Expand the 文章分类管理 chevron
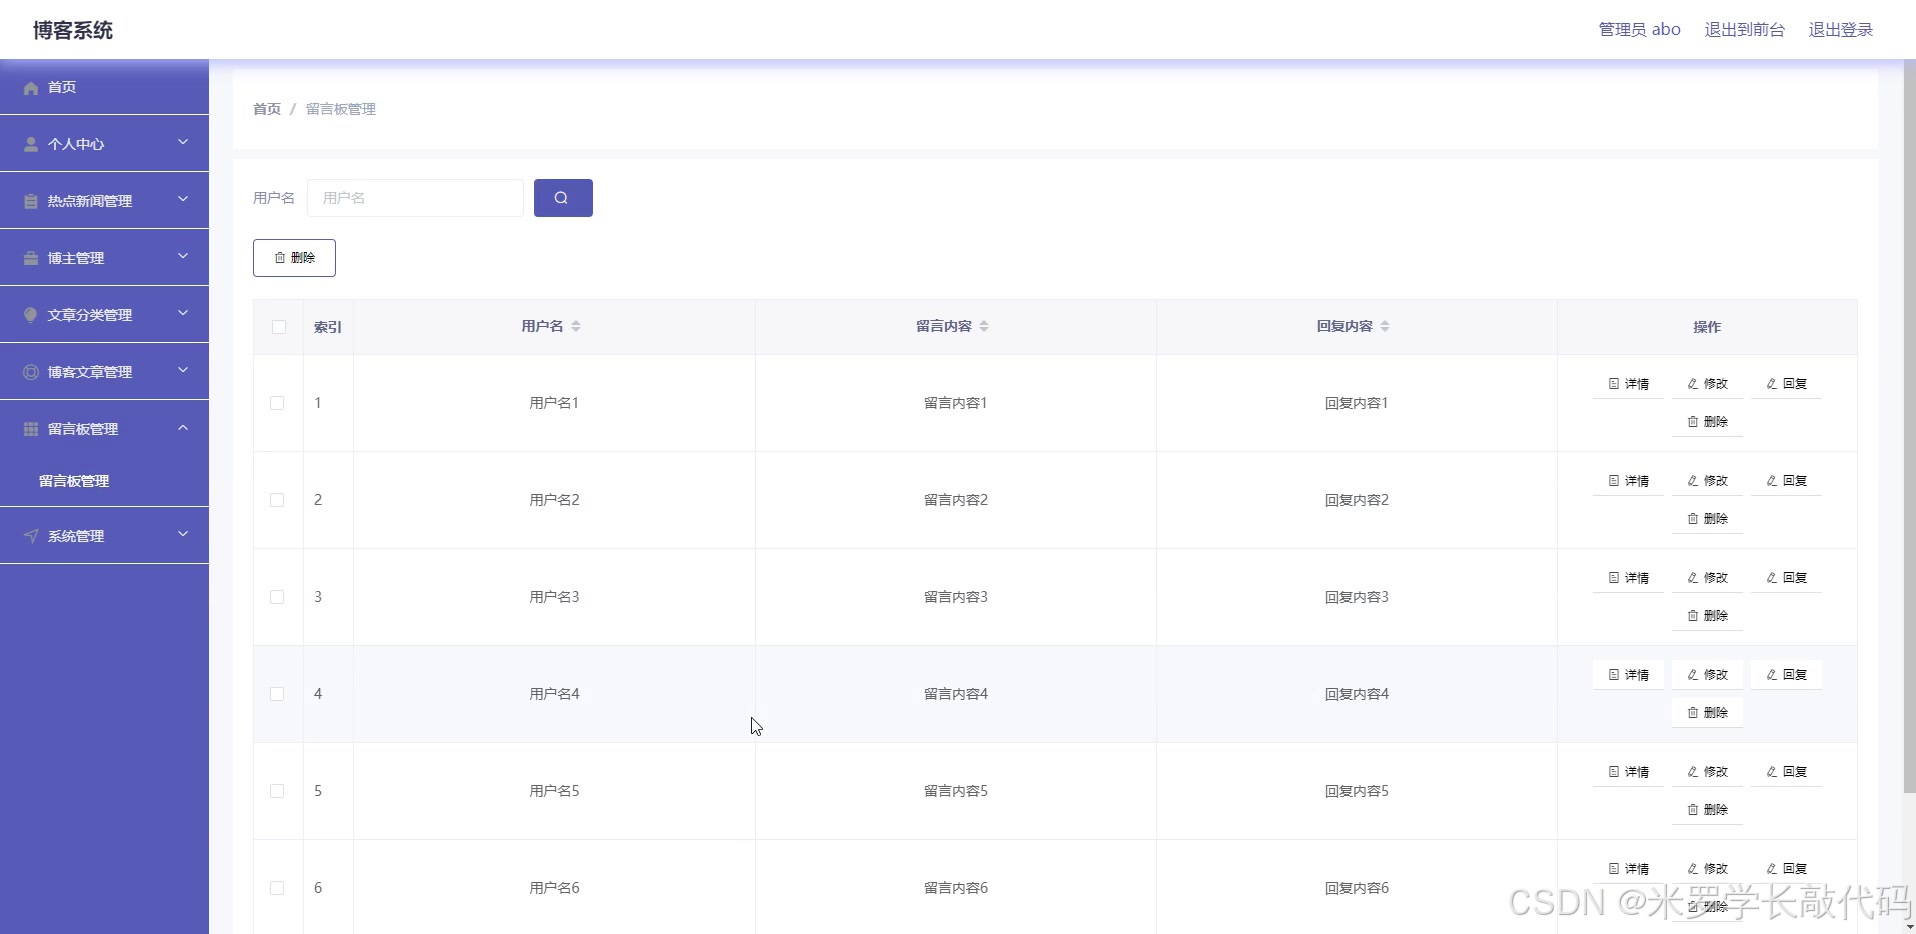This screenshot has height=934, width=1916. pos(183,313)
